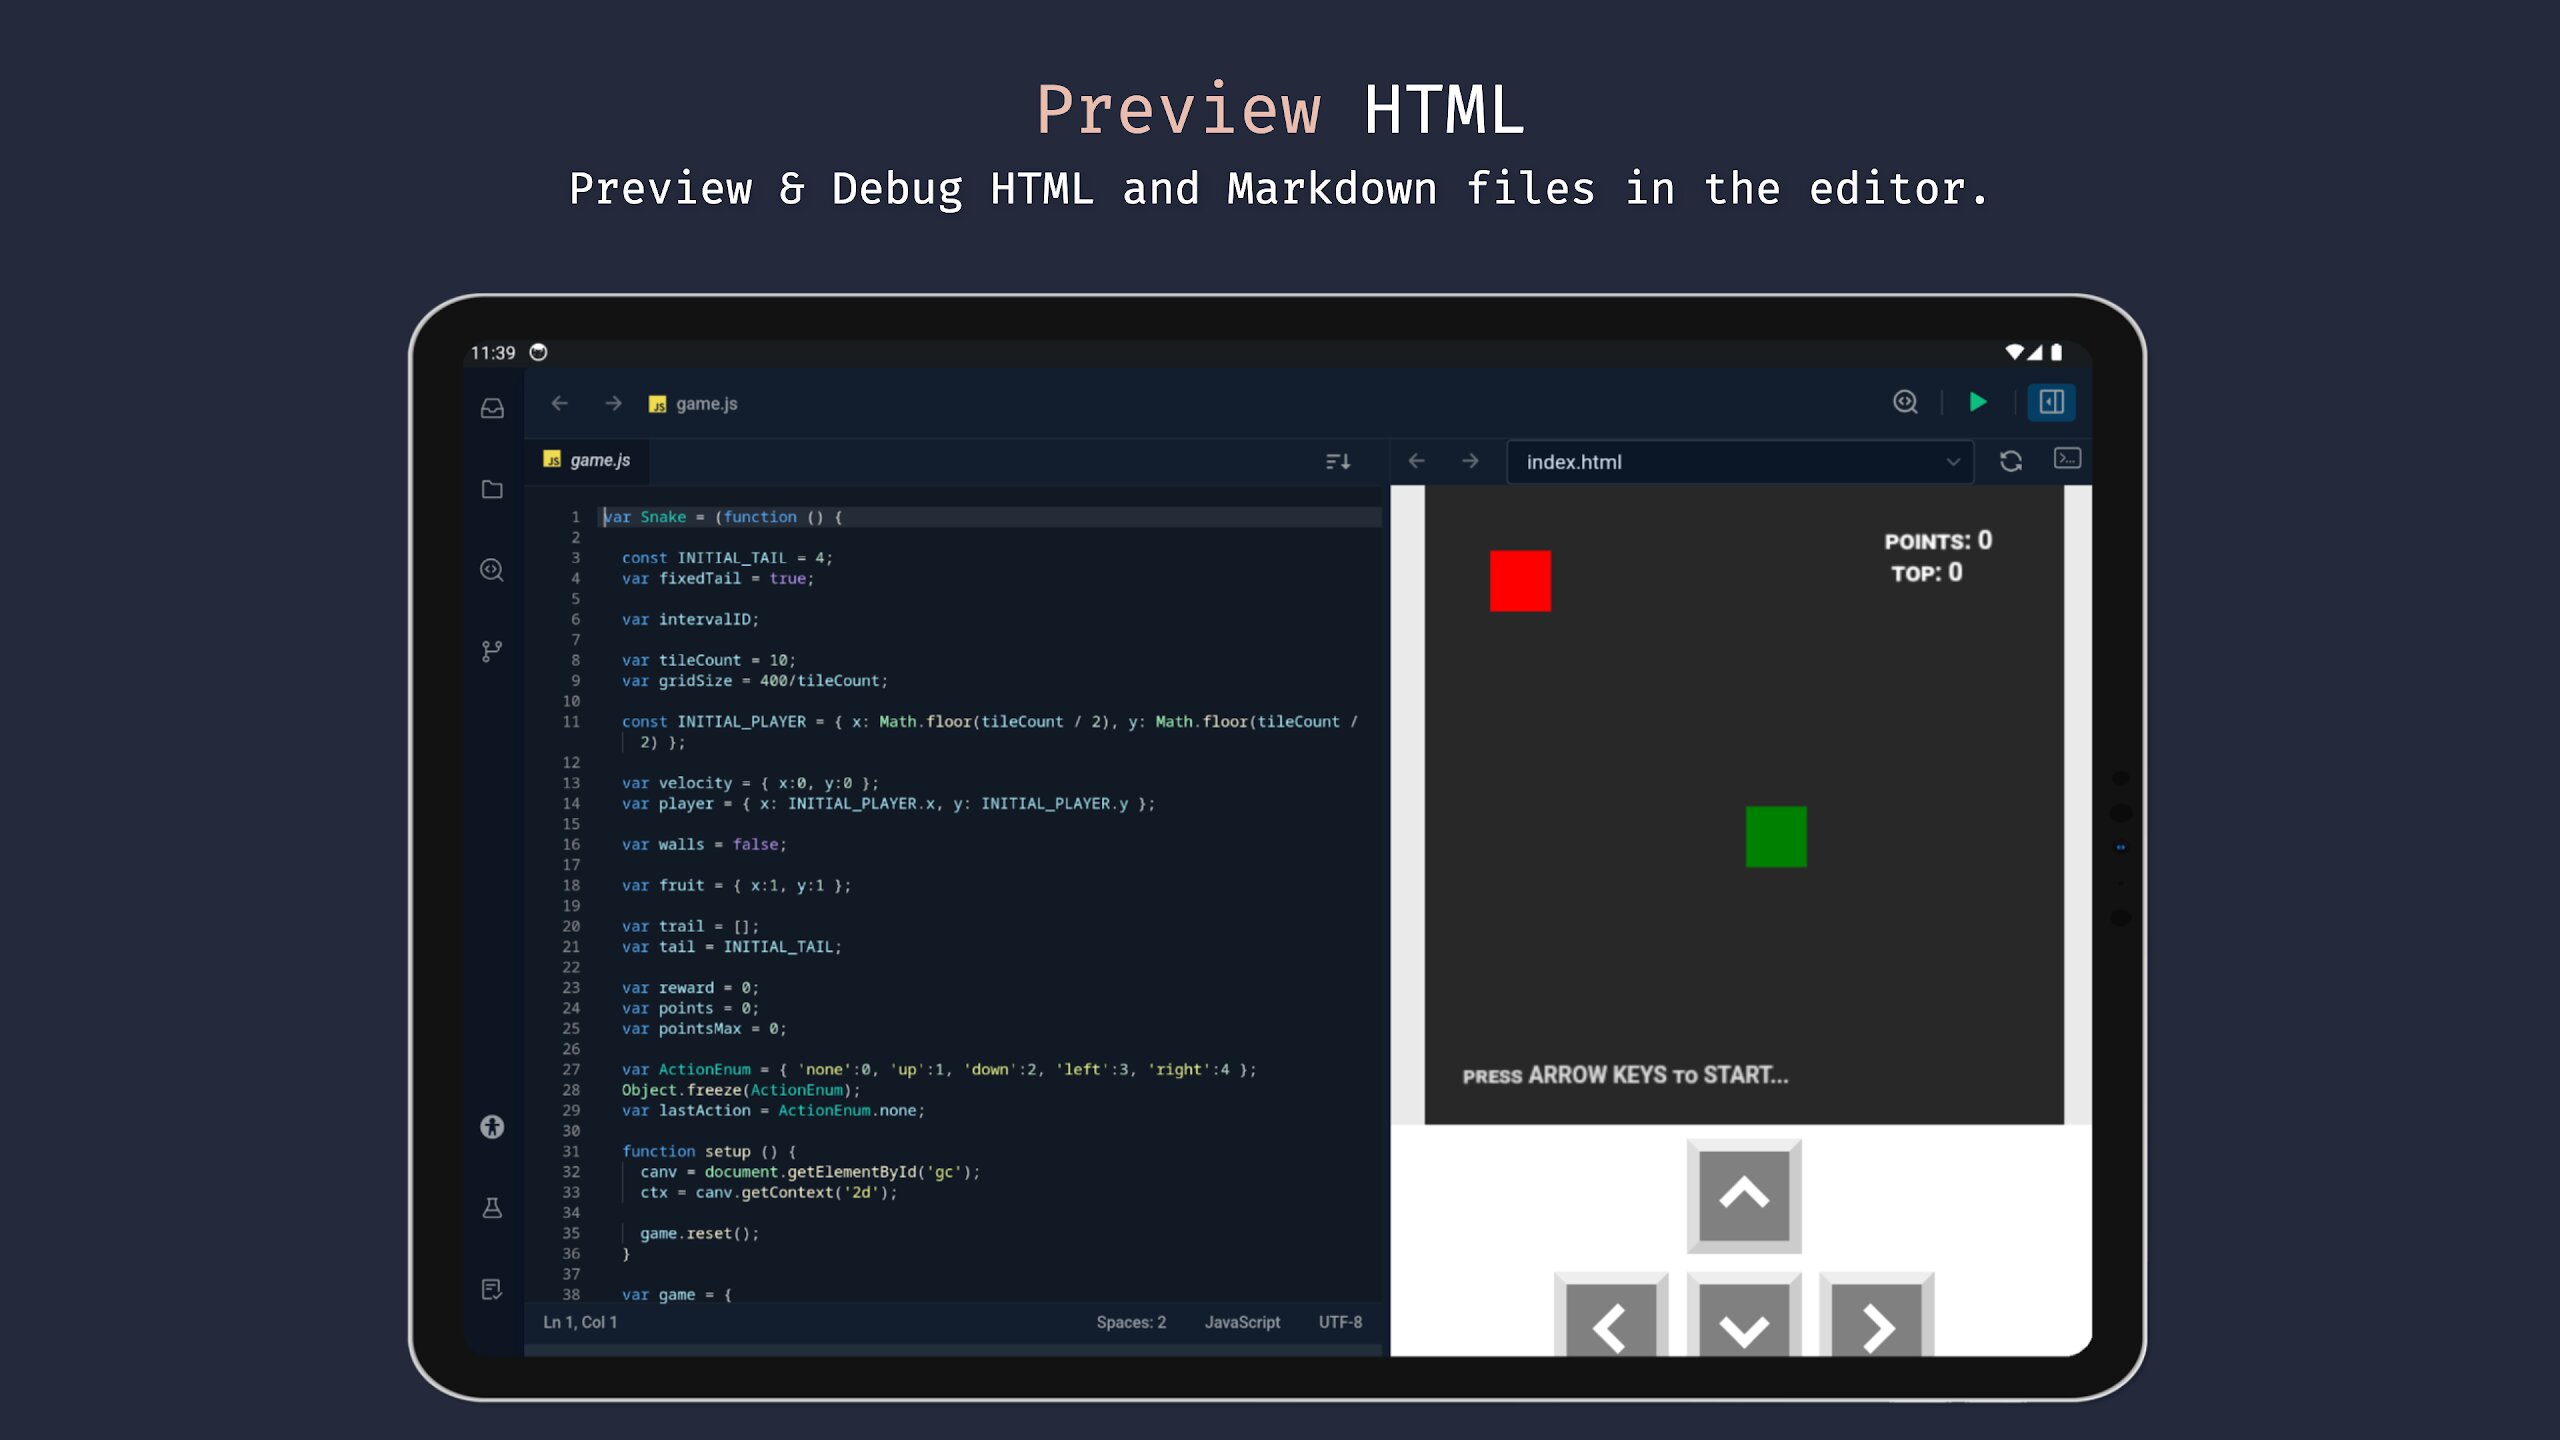Select the game.js editor tab
Viewport: 2560px width, 1440px height.
pyautogui.click(x=588, y=460)
